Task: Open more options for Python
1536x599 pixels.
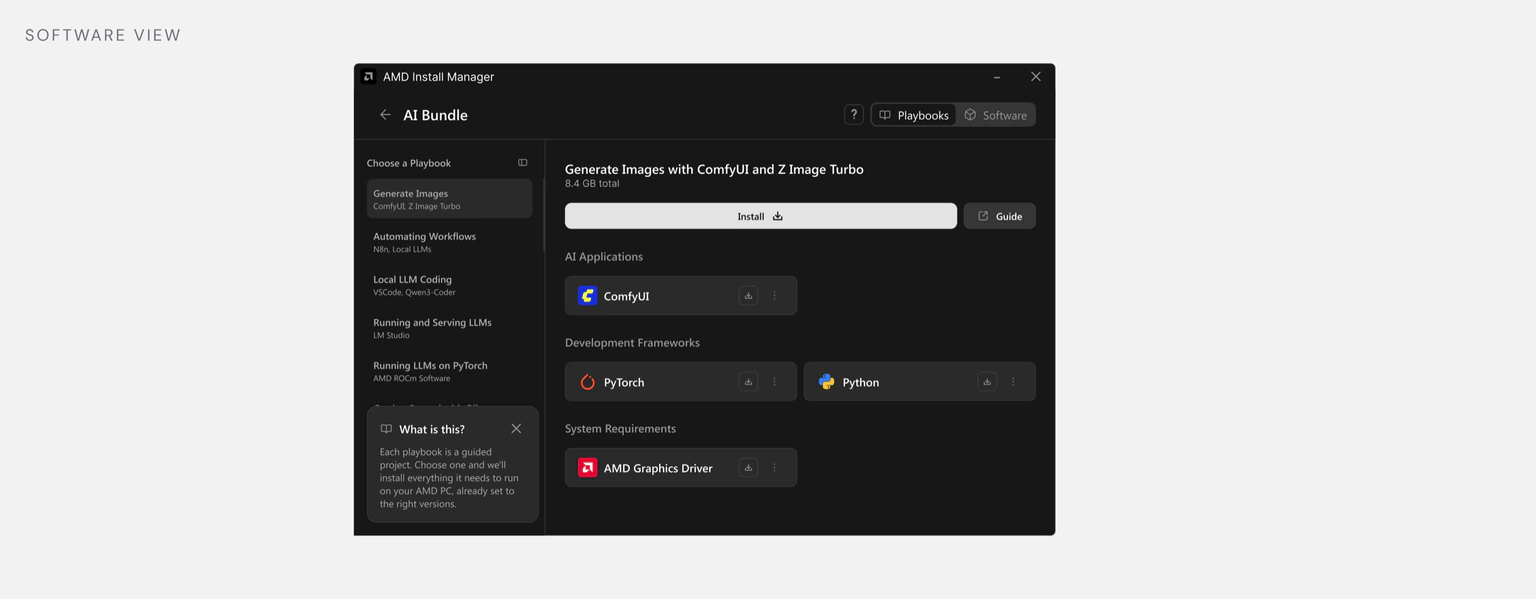Action: click(1013, 382)
